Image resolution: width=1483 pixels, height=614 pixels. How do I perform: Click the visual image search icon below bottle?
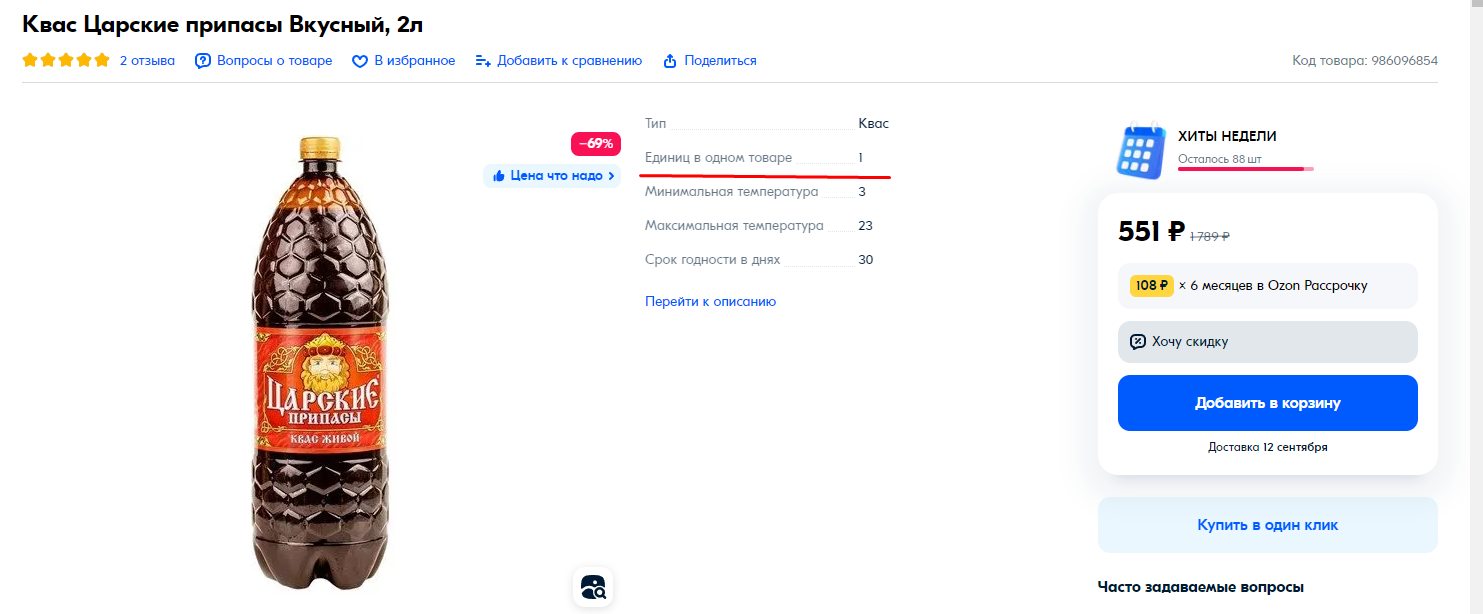coord(593,587)
